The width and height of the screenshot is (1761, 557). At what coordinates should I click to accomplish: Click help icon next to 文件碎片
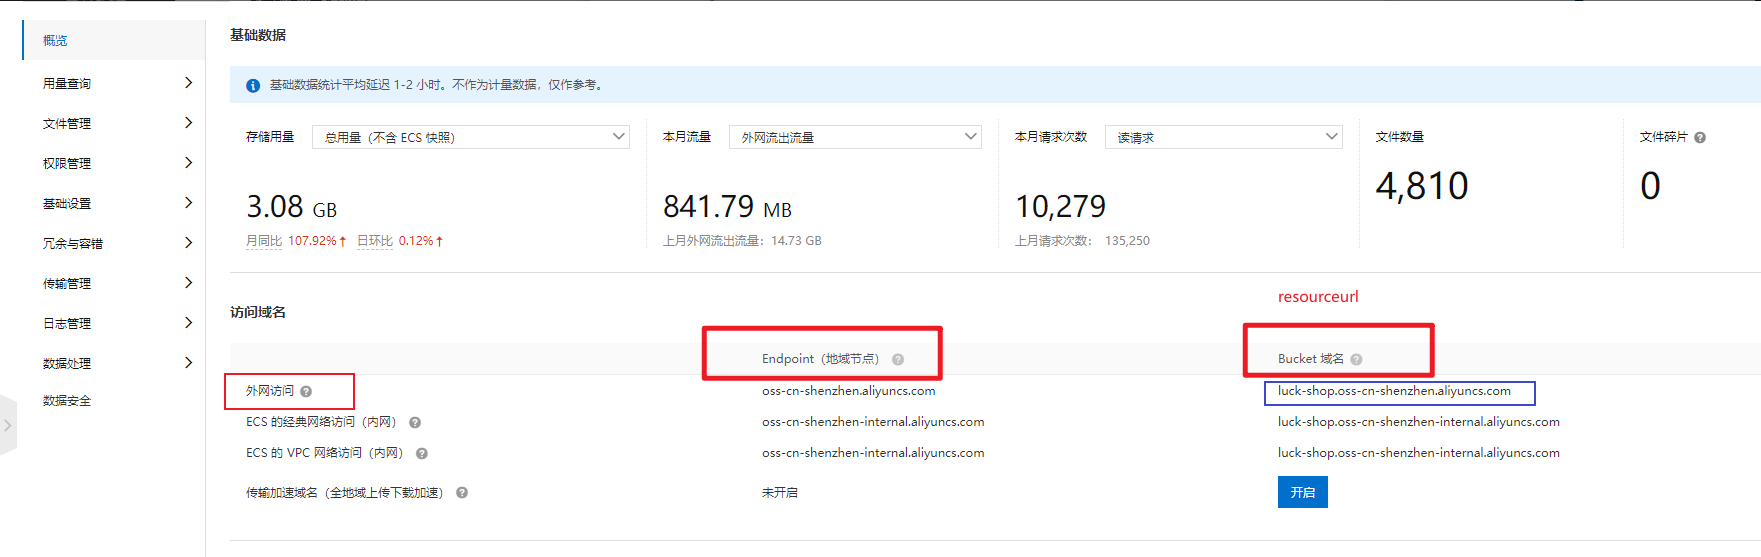pyautogui.click(x=1700, y=138)
